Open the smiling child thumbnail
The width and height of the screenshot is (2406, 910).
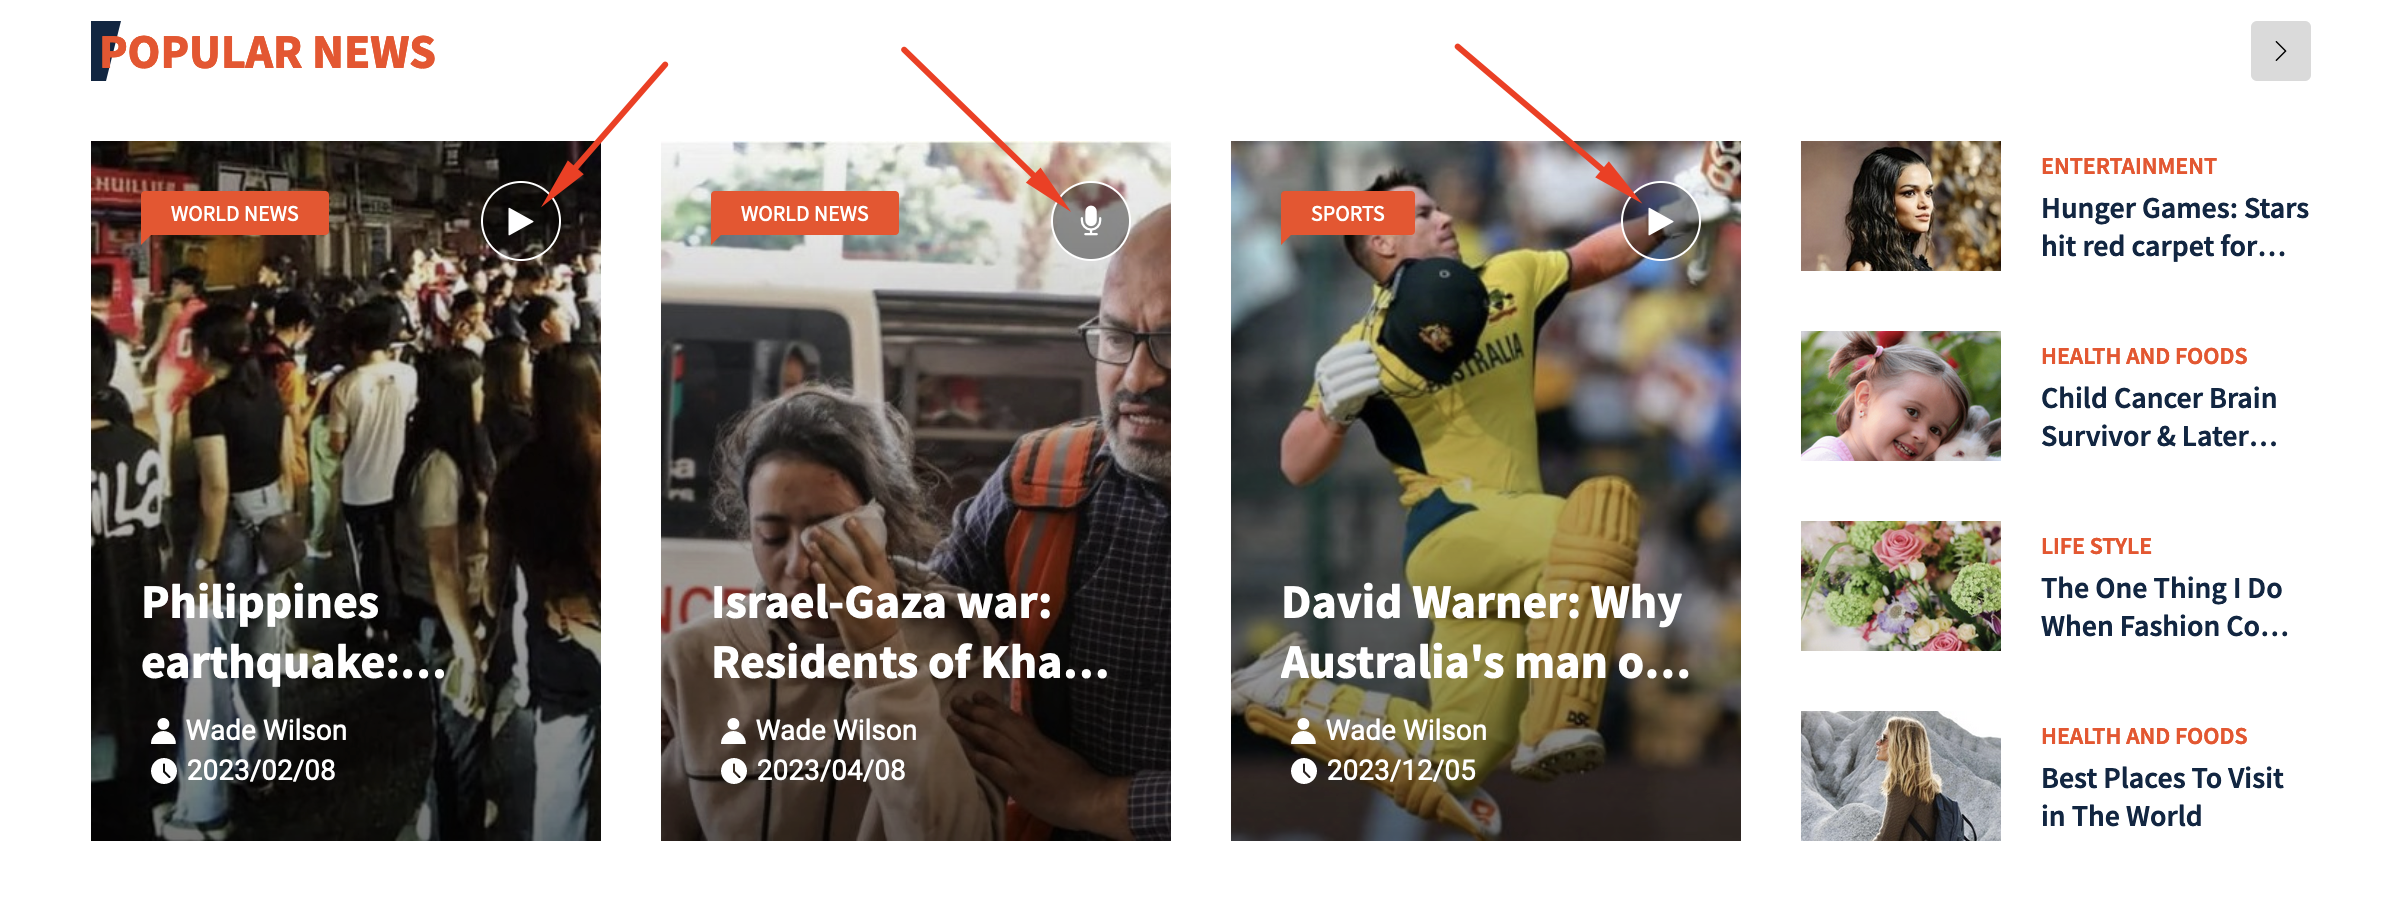point(1901,396)
